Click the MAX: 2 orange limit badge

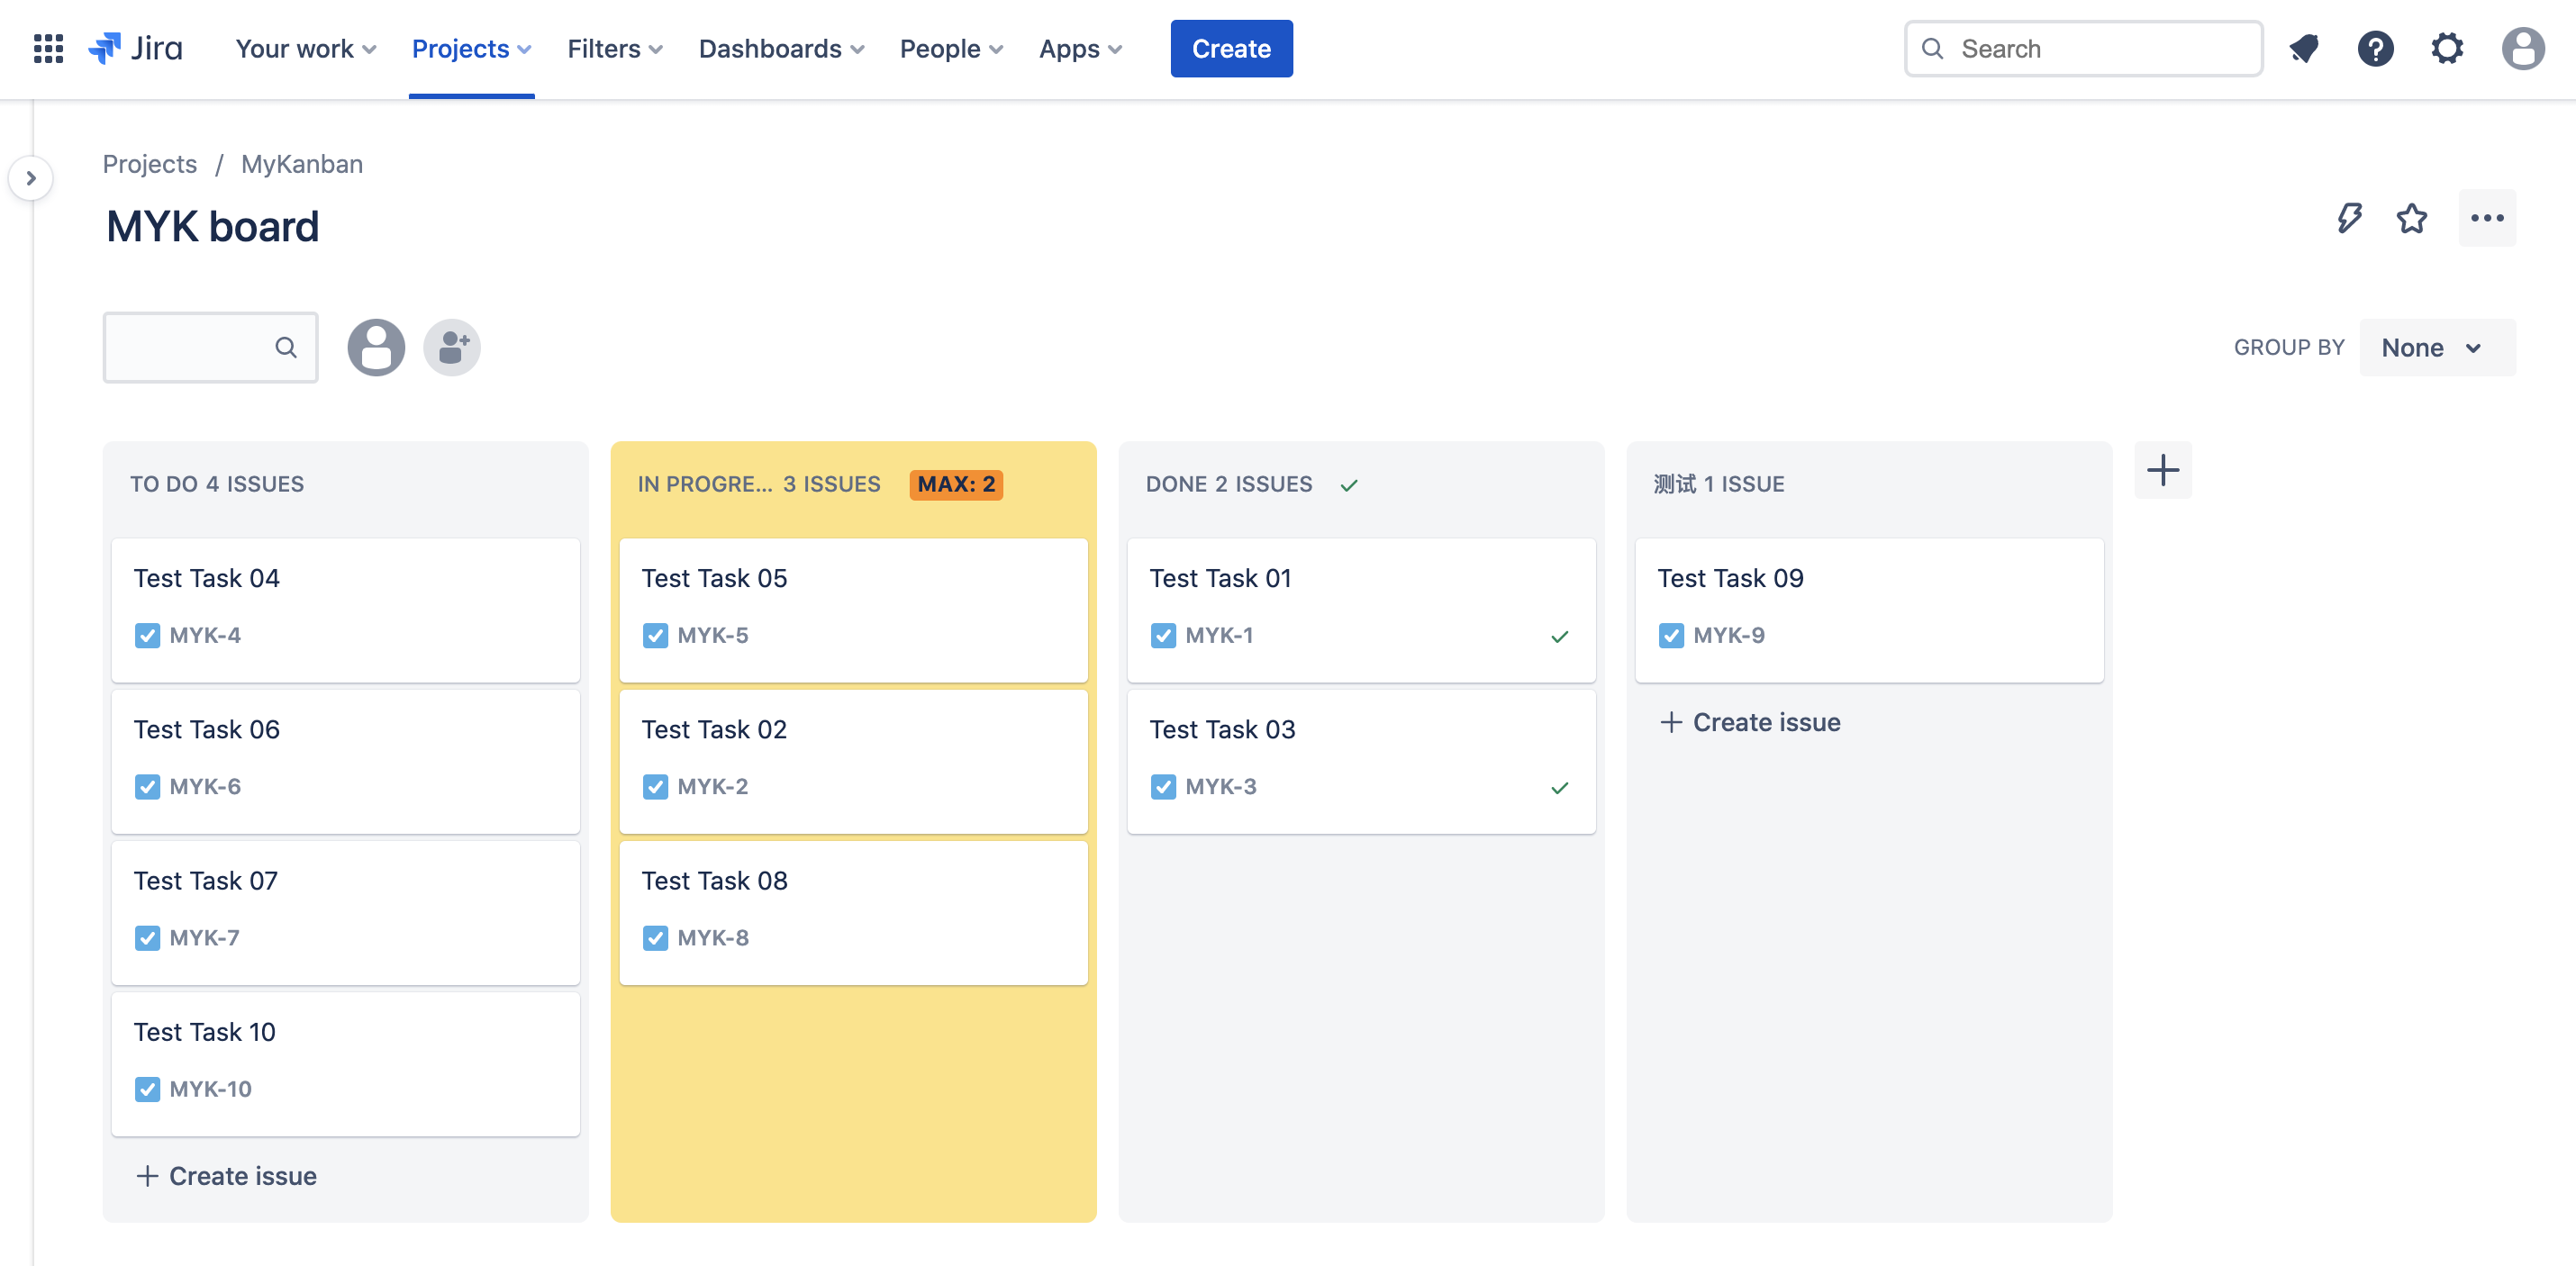[x=955, y=484]
